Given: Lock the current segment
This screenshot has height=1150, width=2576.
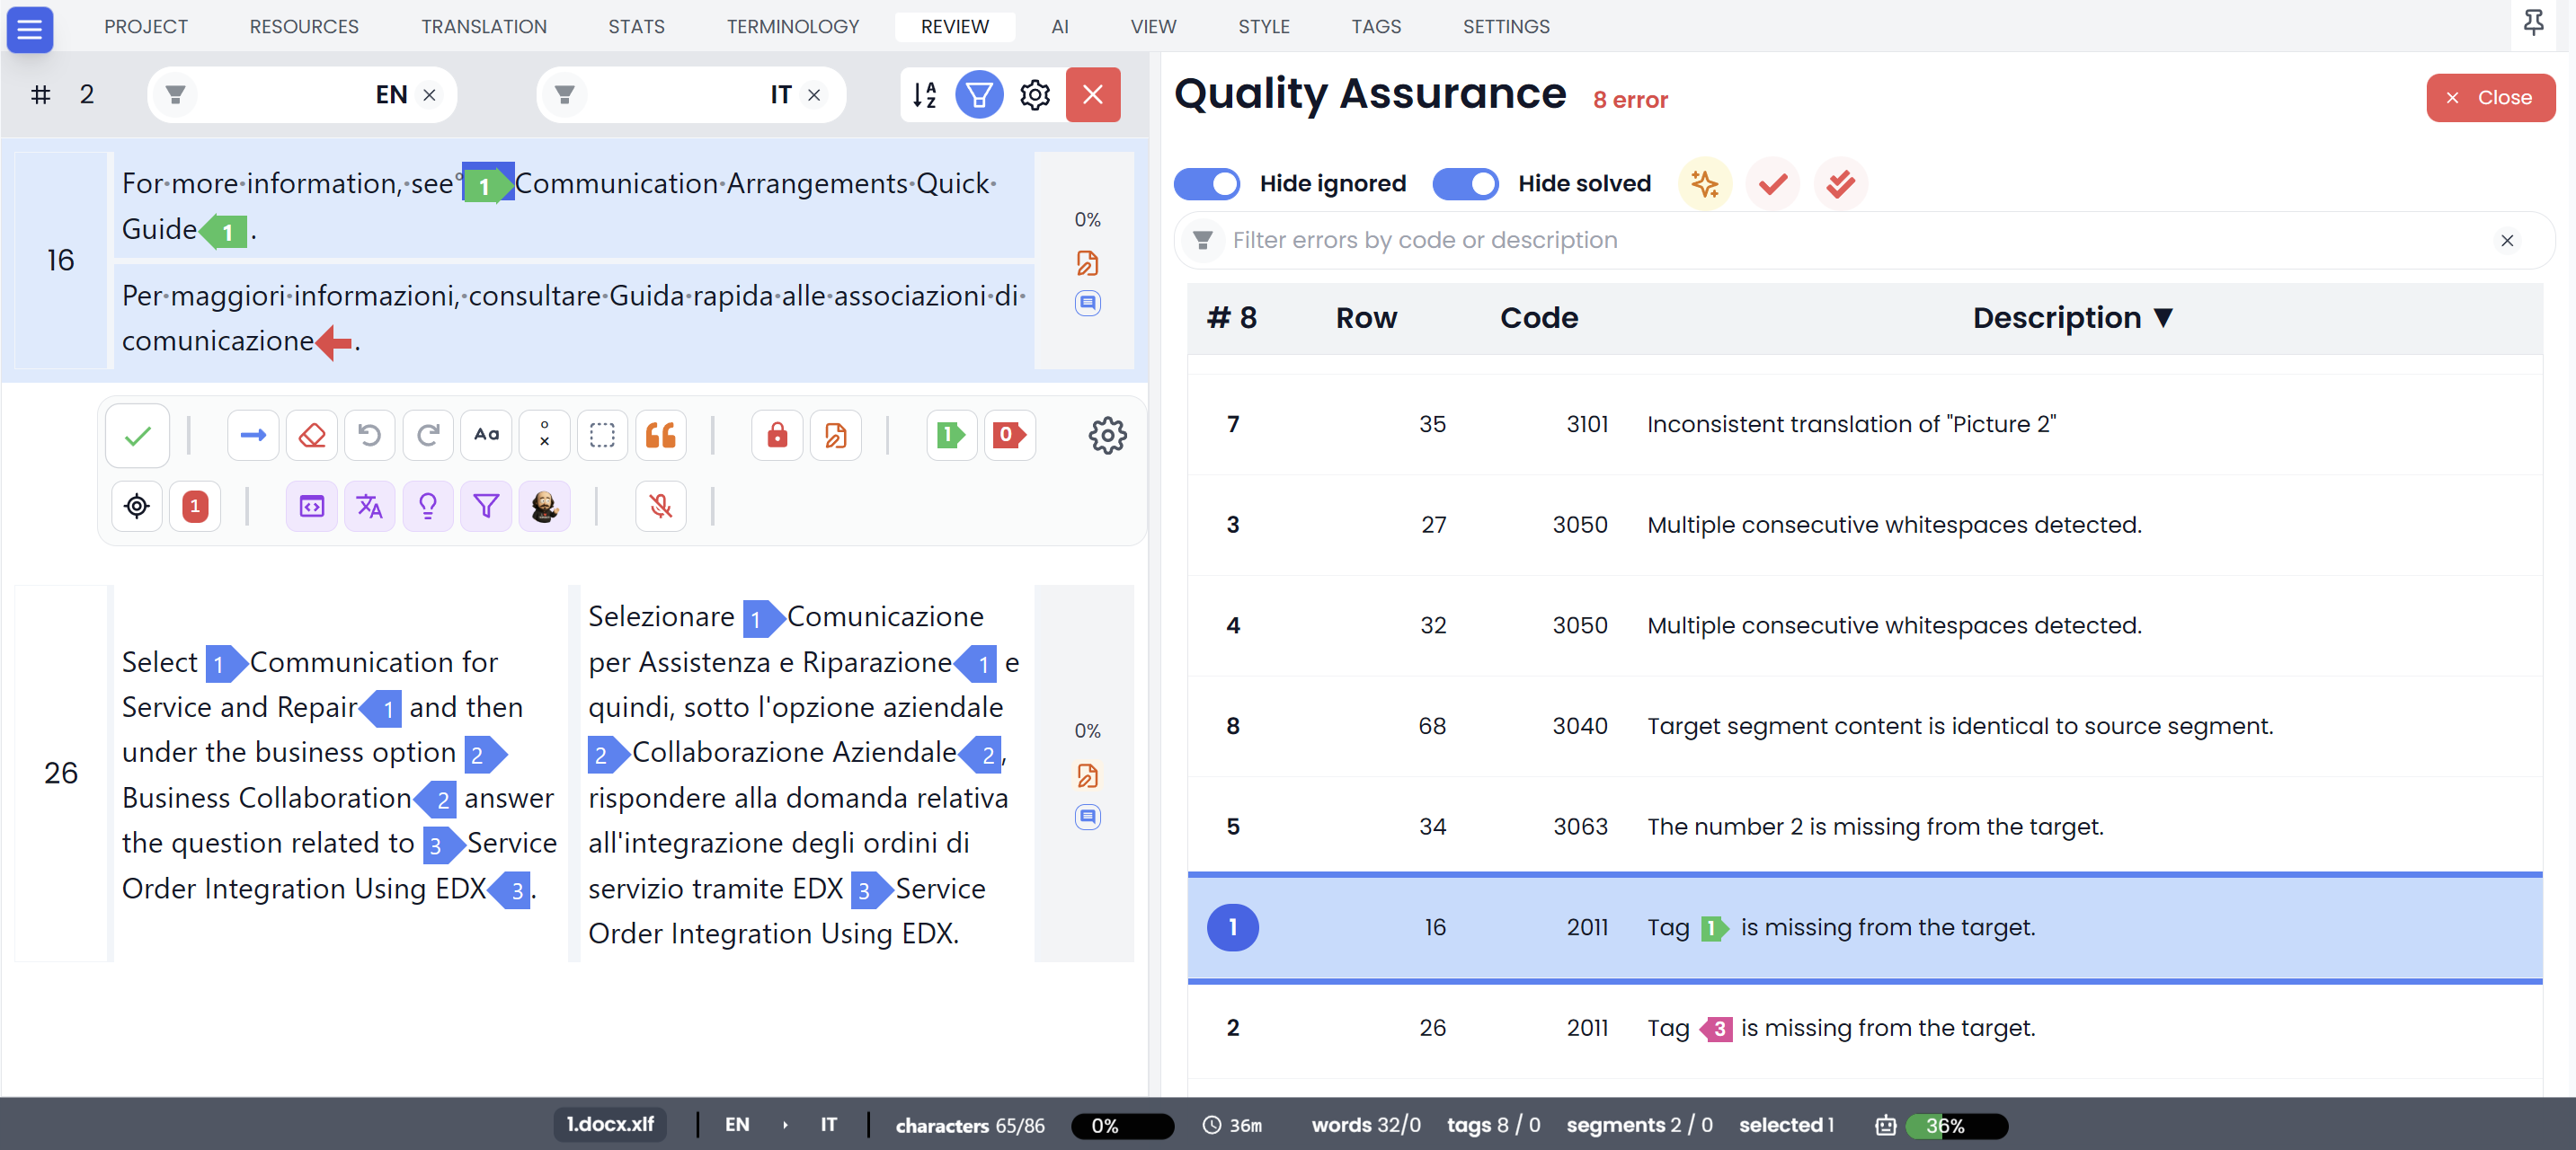Looking at the screenshot, I should tap(776, 435).
